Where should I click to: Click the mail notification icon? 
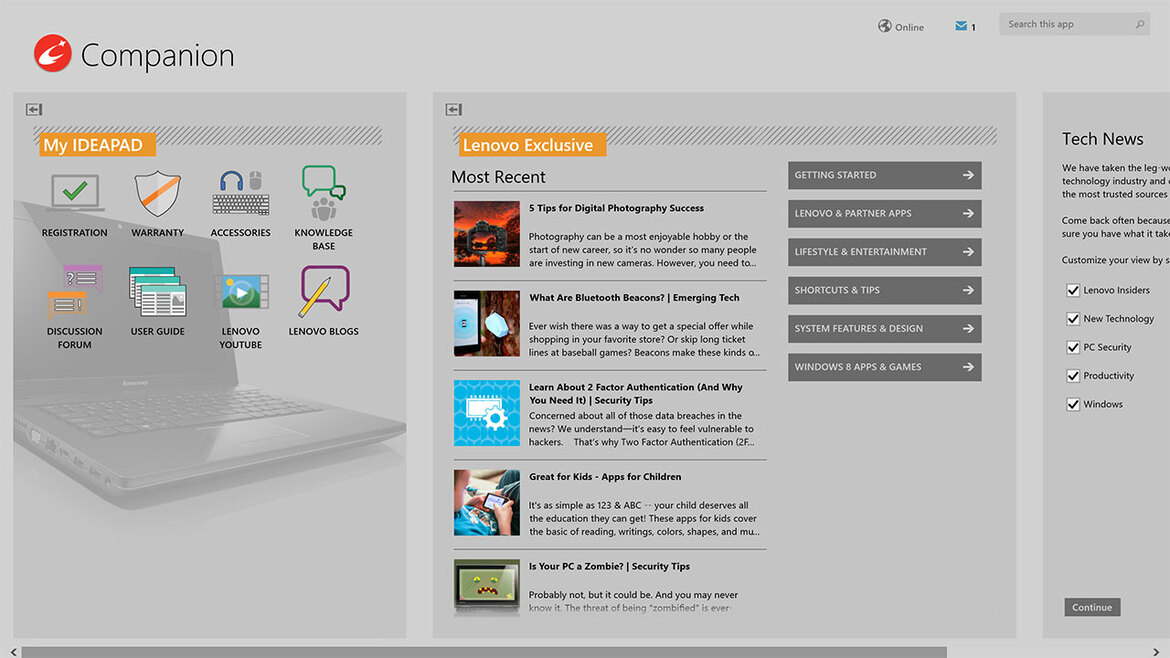point(961,27)
